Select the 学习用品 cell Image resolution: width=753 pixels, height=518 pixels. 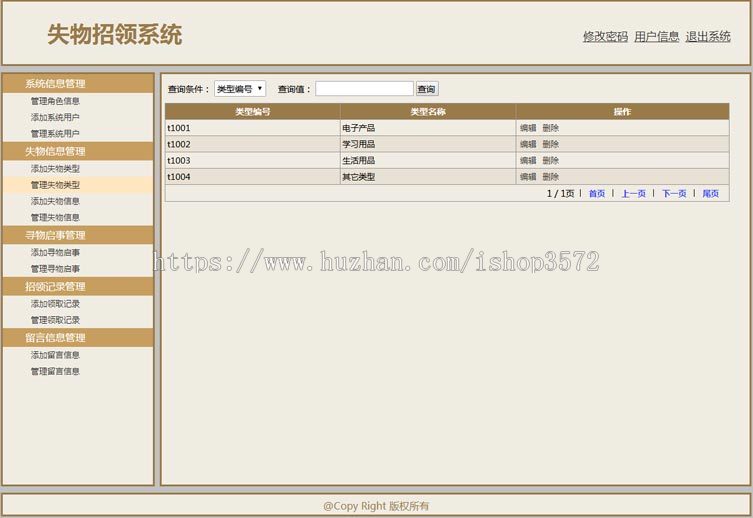pyautogui.click(x=428, y=144)
